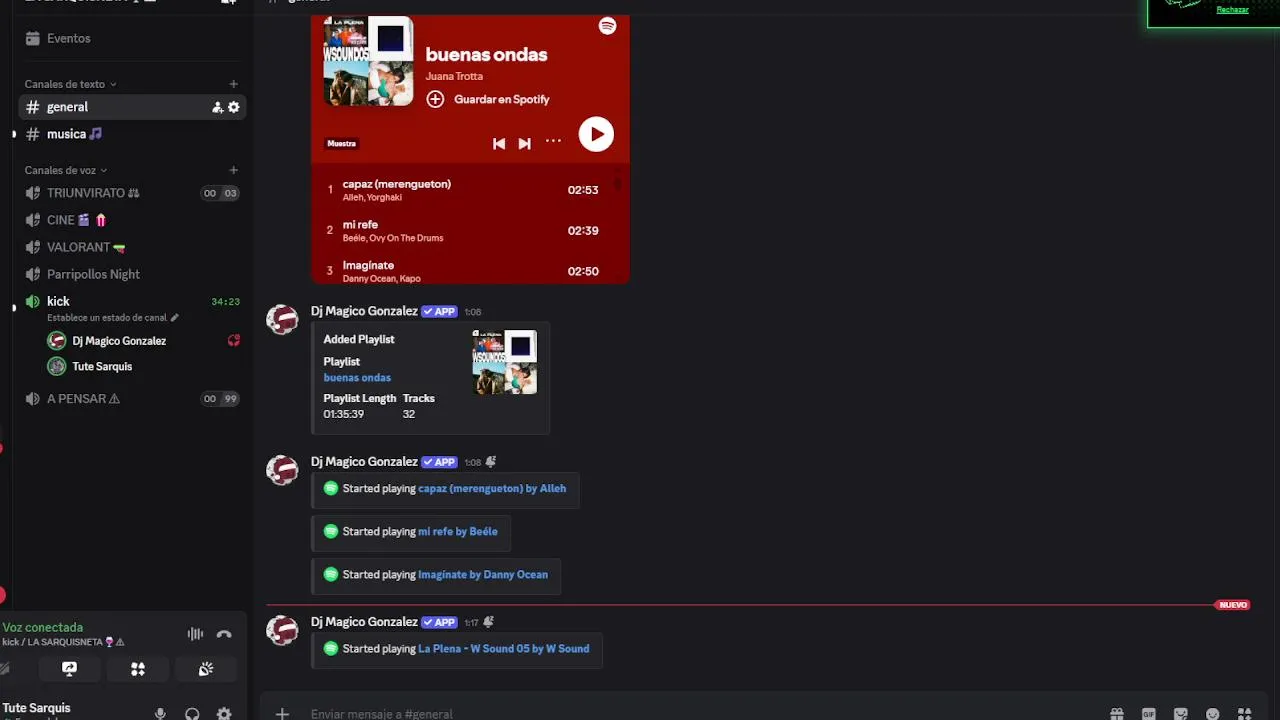Viewport: 1280px width, 720px height.
Task: Open noise suppression waveform icon
Action: (195, 634)
